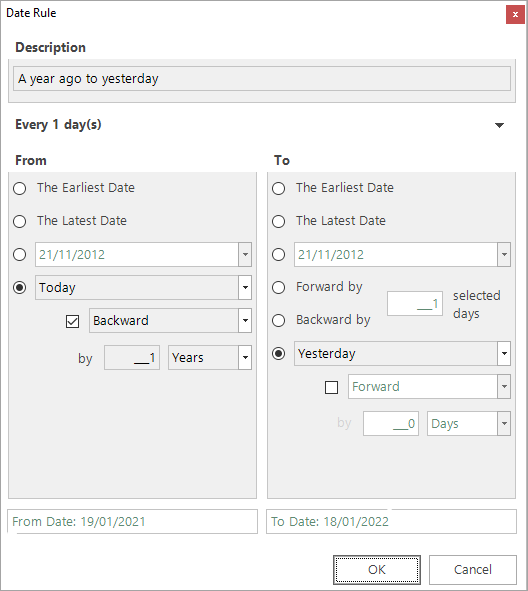Choose the To Backward by radio option

point(279,320)
